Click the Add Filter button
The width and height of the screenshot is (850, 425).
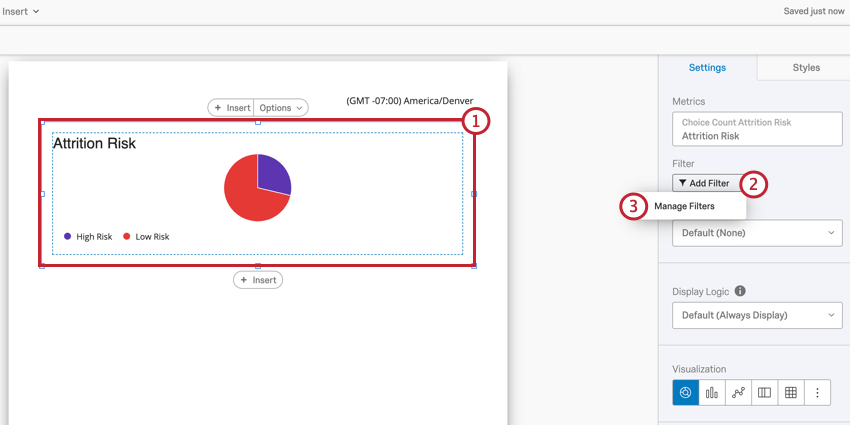pyautogui.click(x=705, y=183)
